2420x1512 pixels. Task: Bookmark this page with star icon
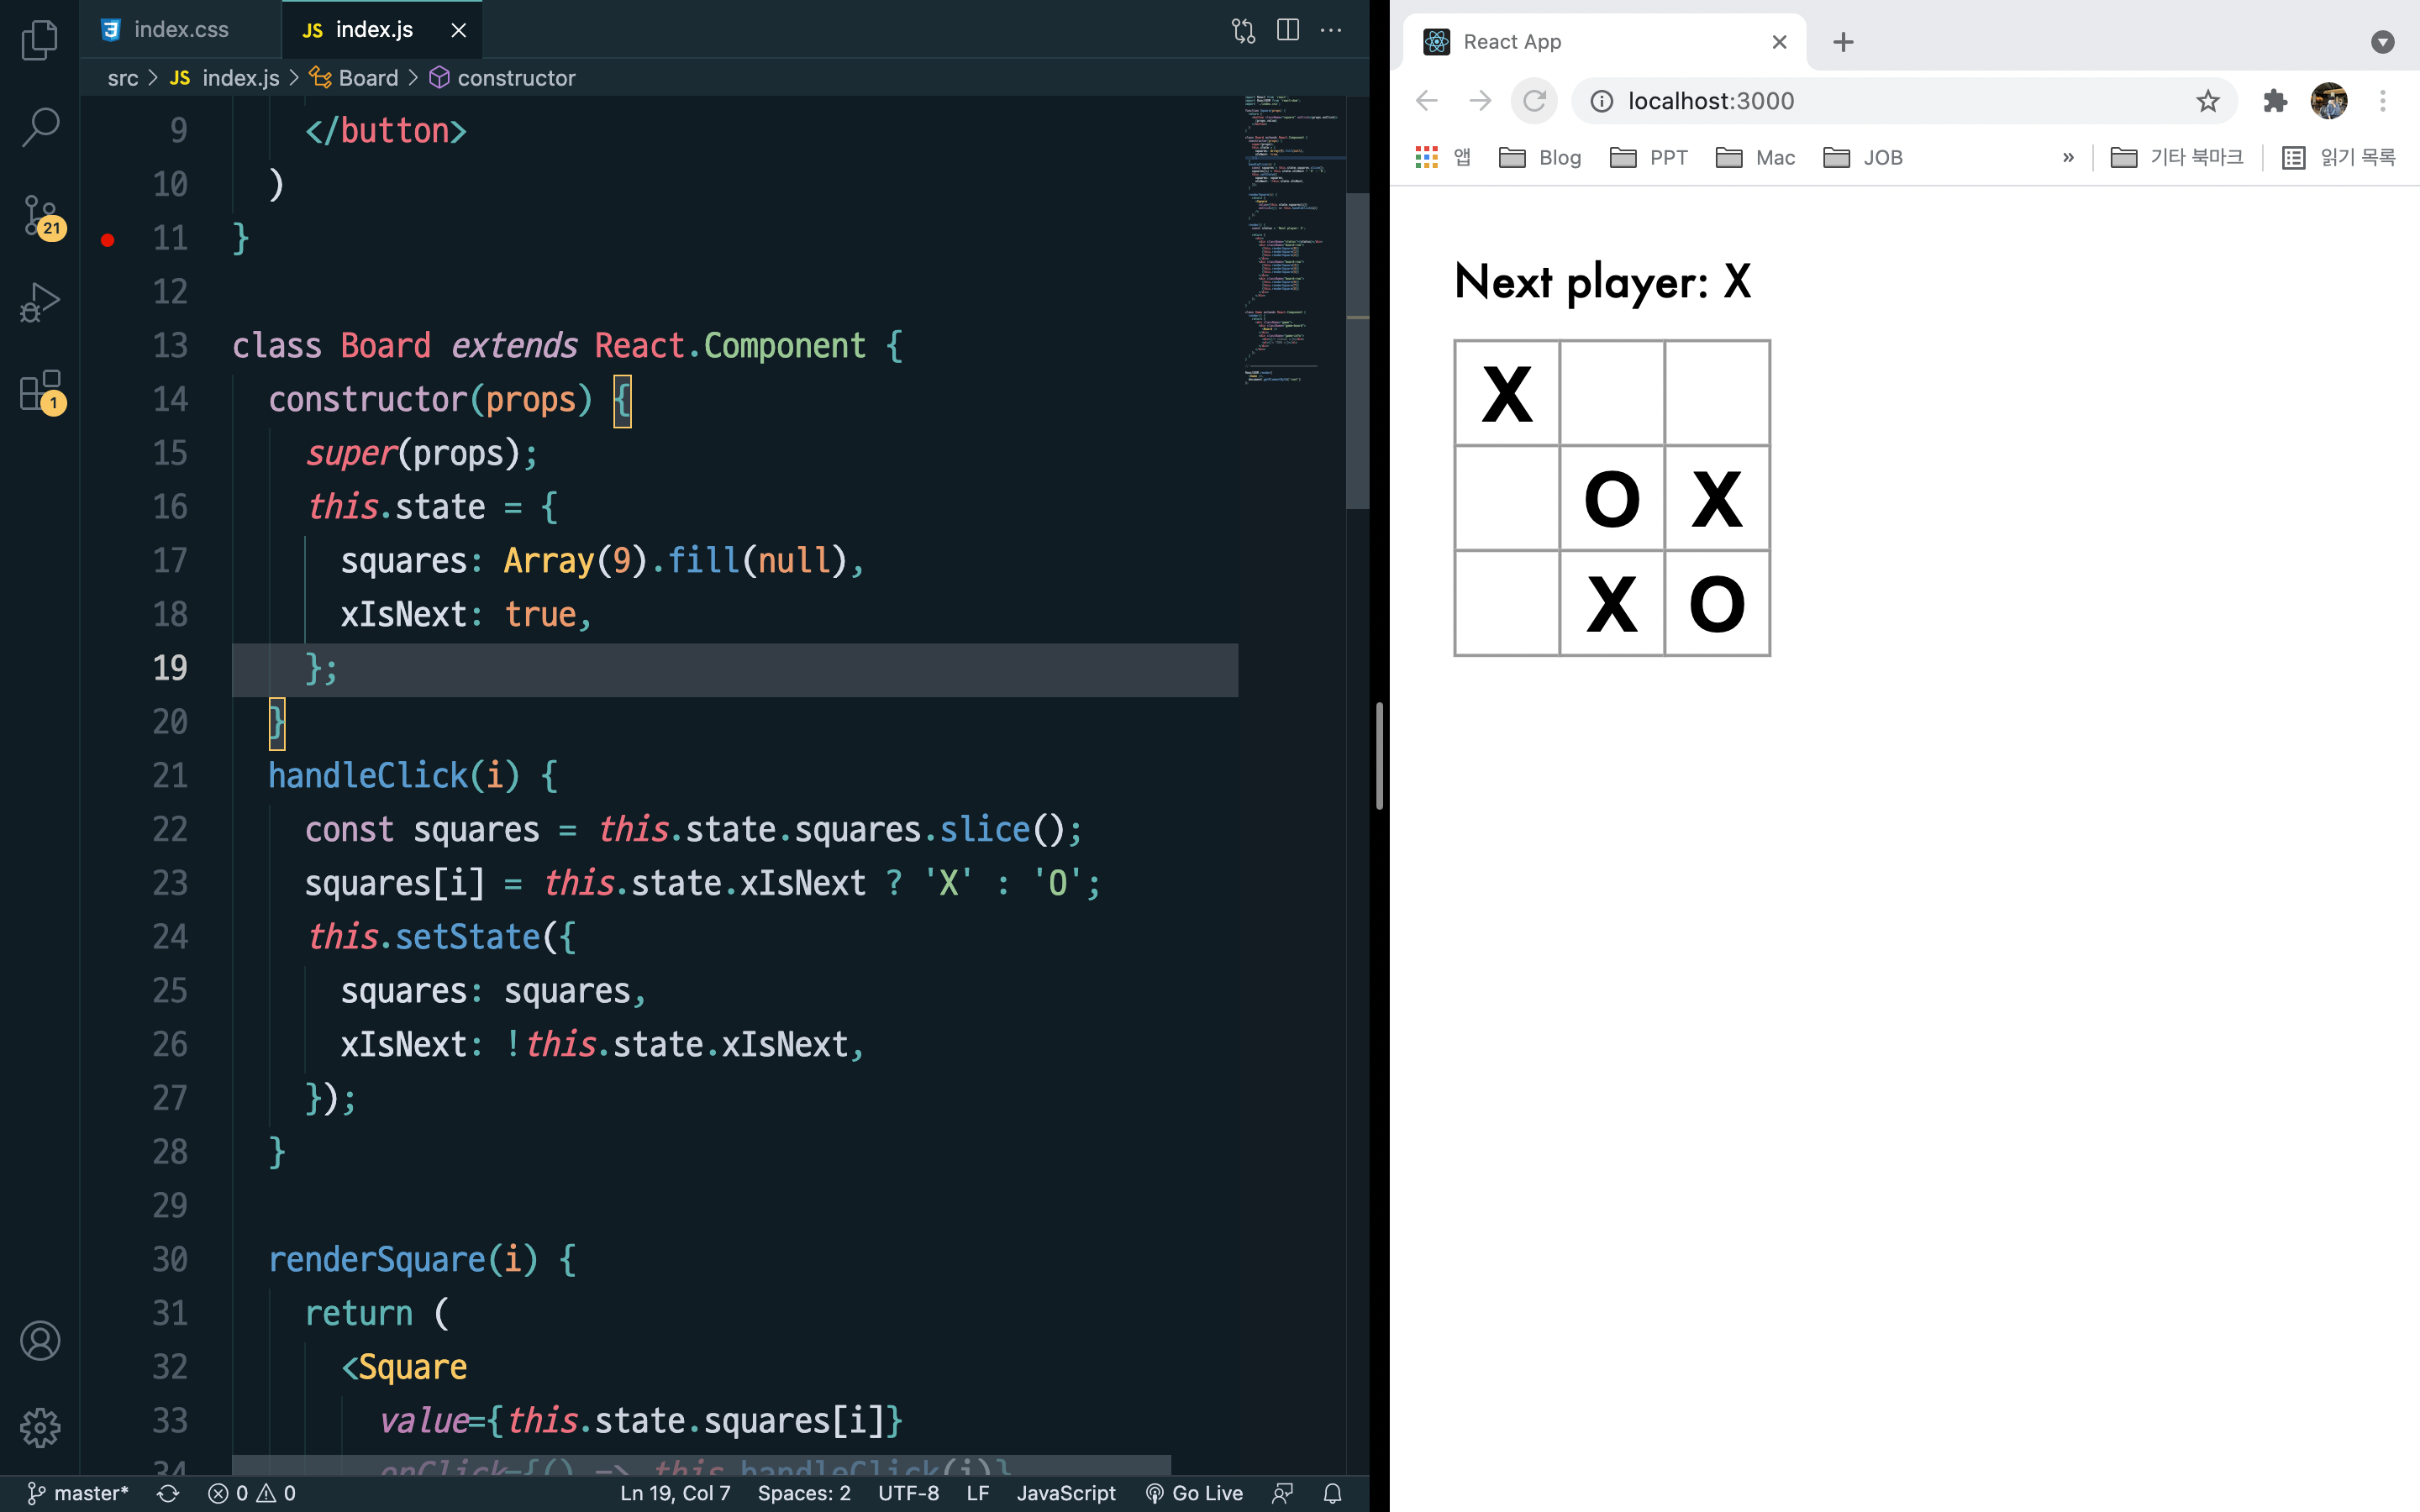[2207, 101]
